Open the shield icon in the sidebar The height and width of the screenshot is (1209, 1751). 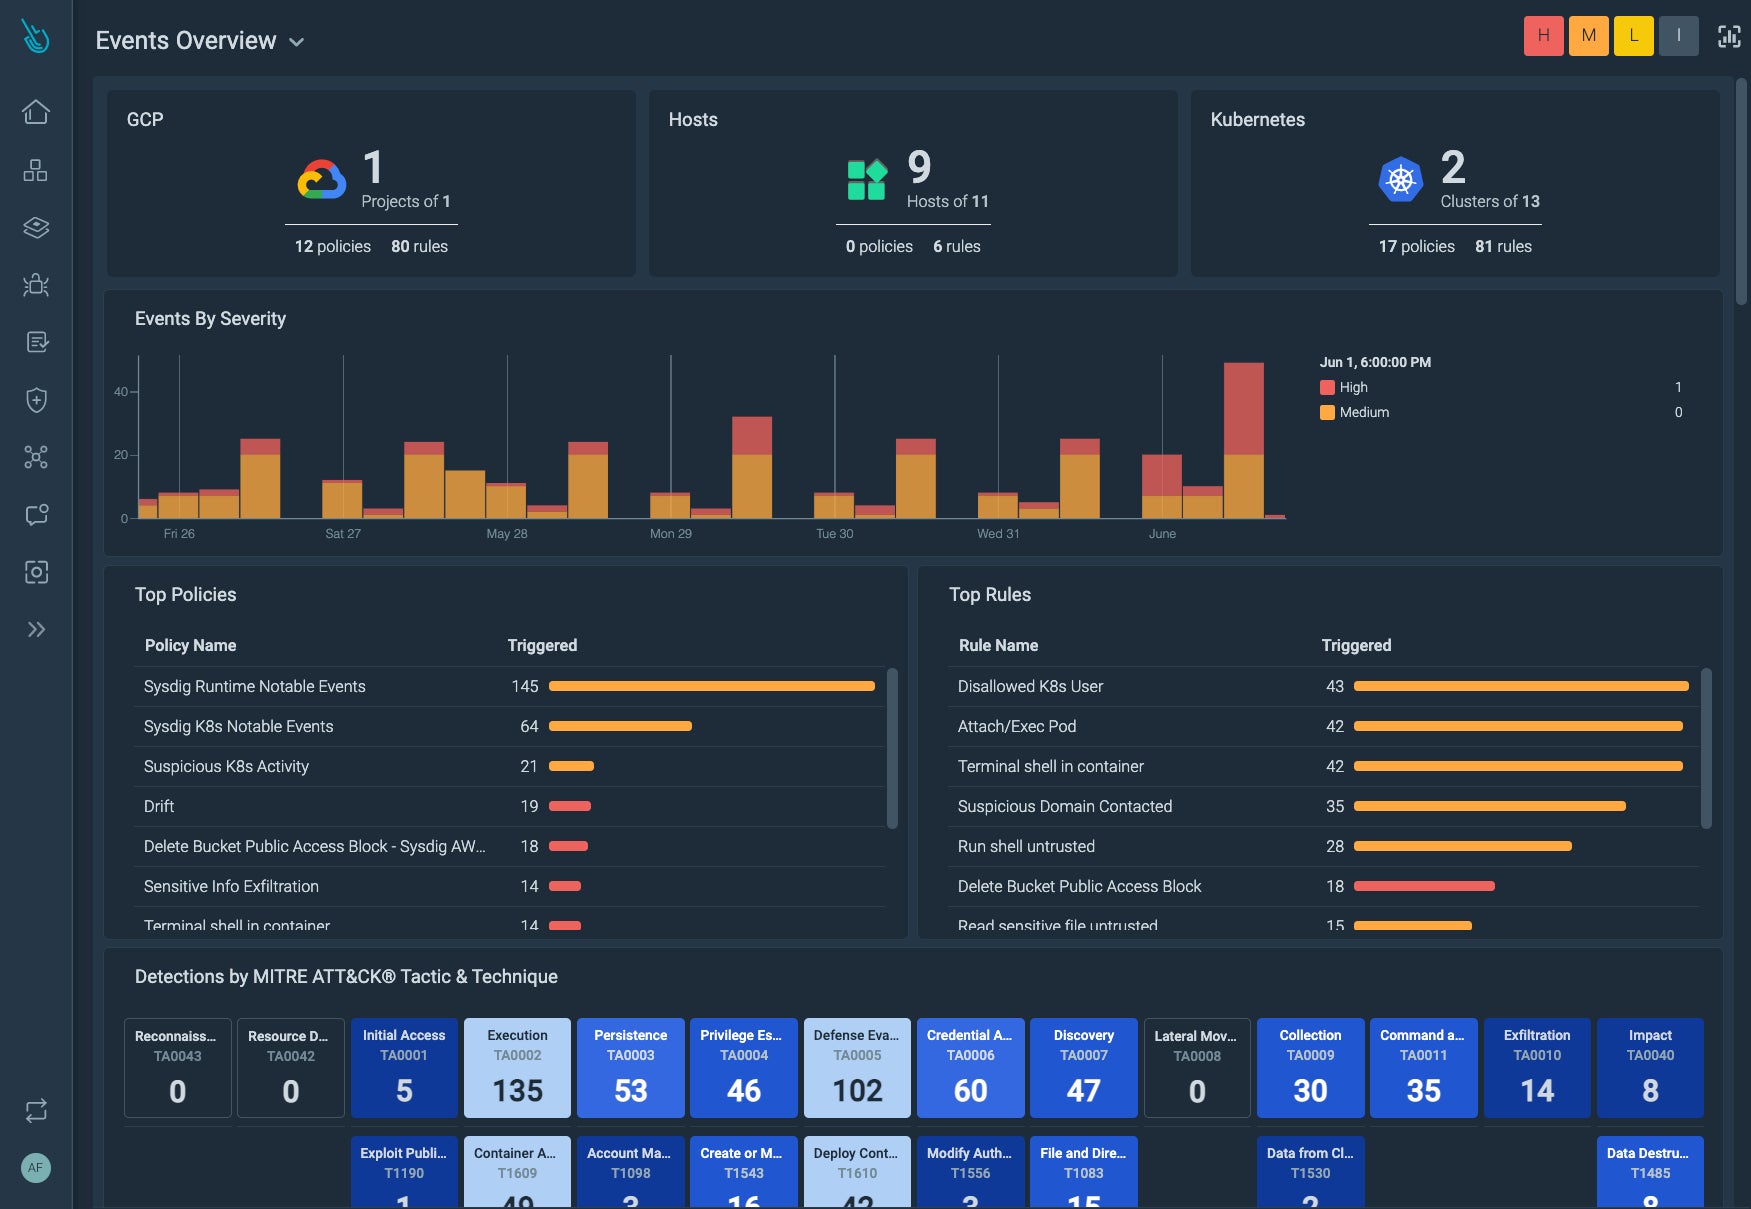[x=36, y=400]
